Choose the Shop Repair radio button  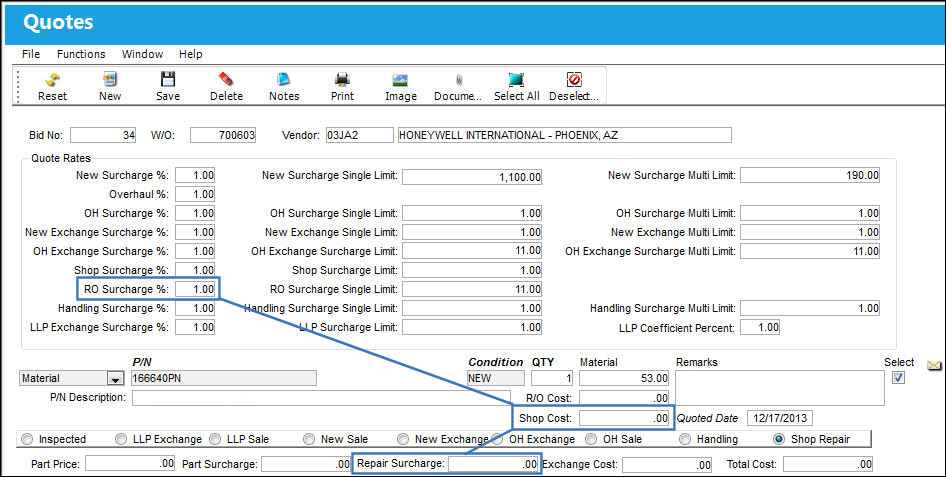pyautogui.click(x=779, y=439)
